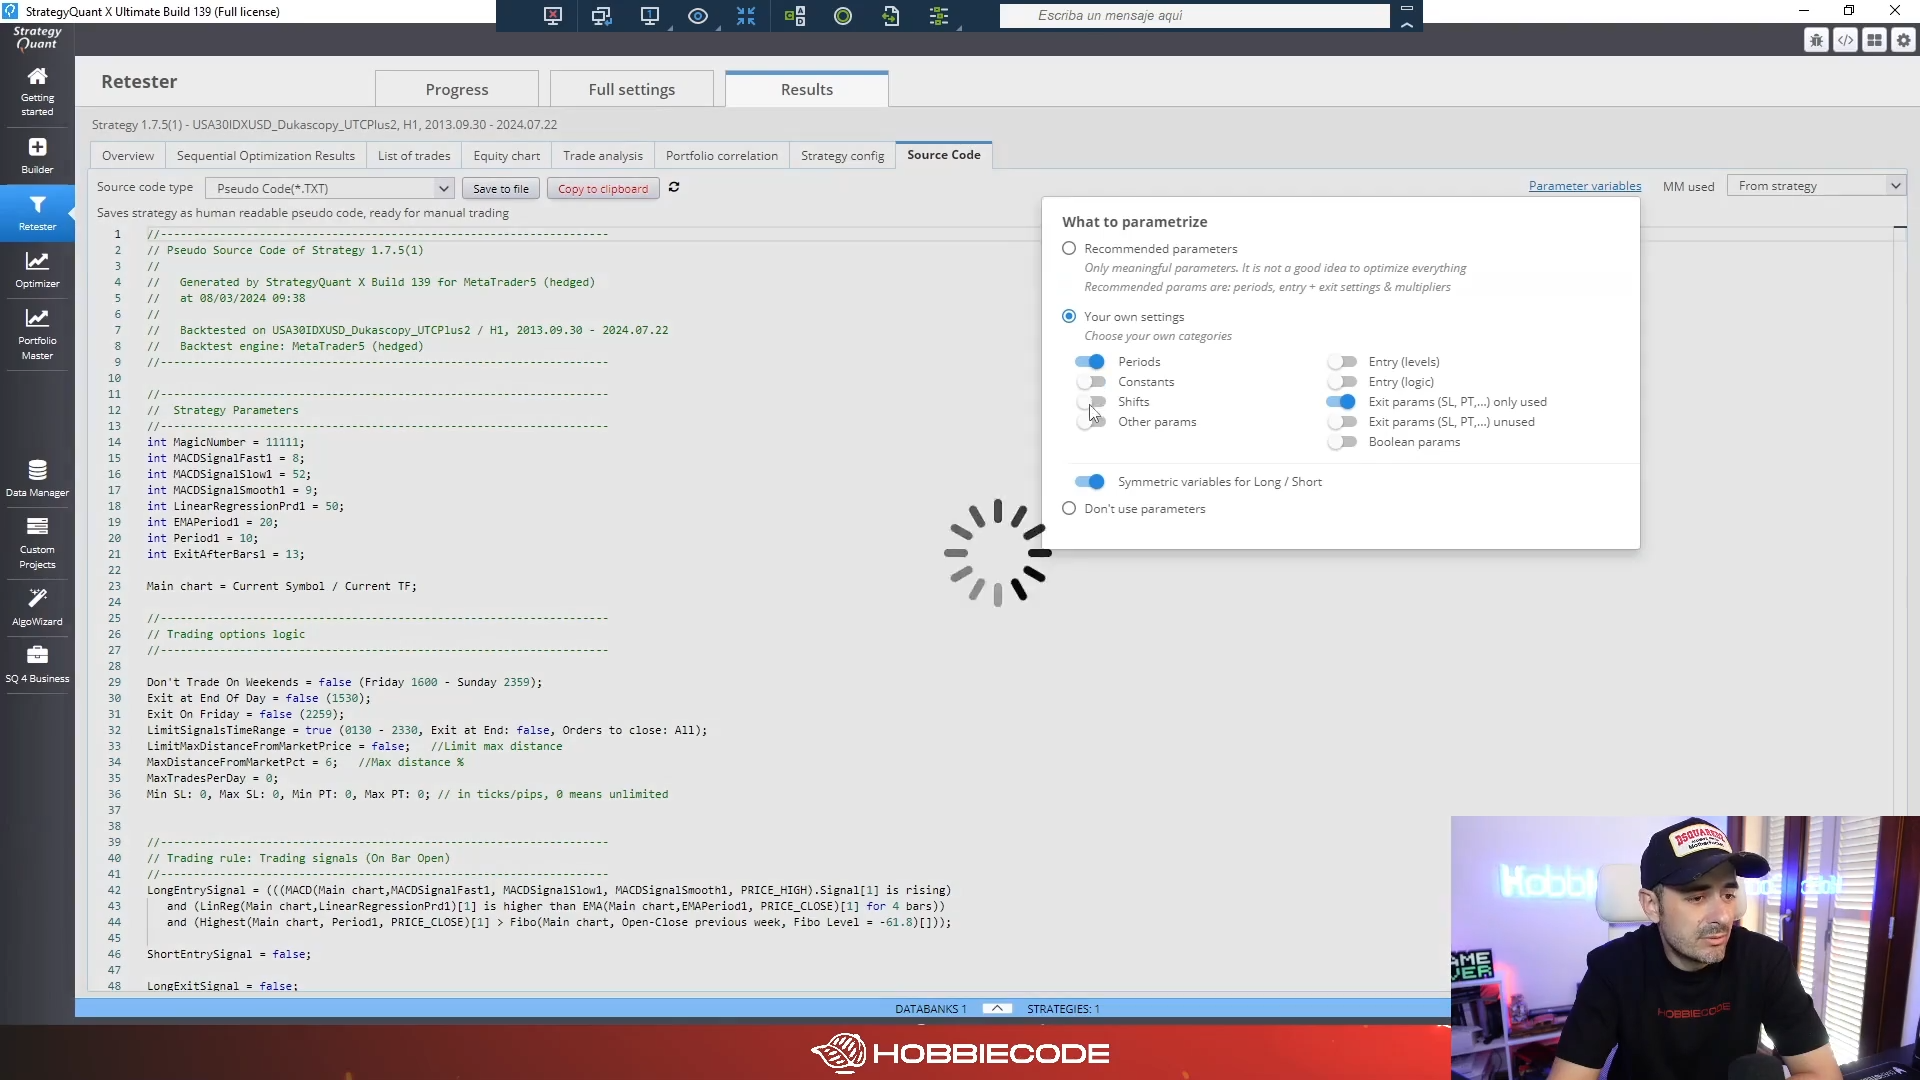Click the disconnect screen icon in remote toolbar
This screenshot has width=1920, height=1080.
coord(552,16)
